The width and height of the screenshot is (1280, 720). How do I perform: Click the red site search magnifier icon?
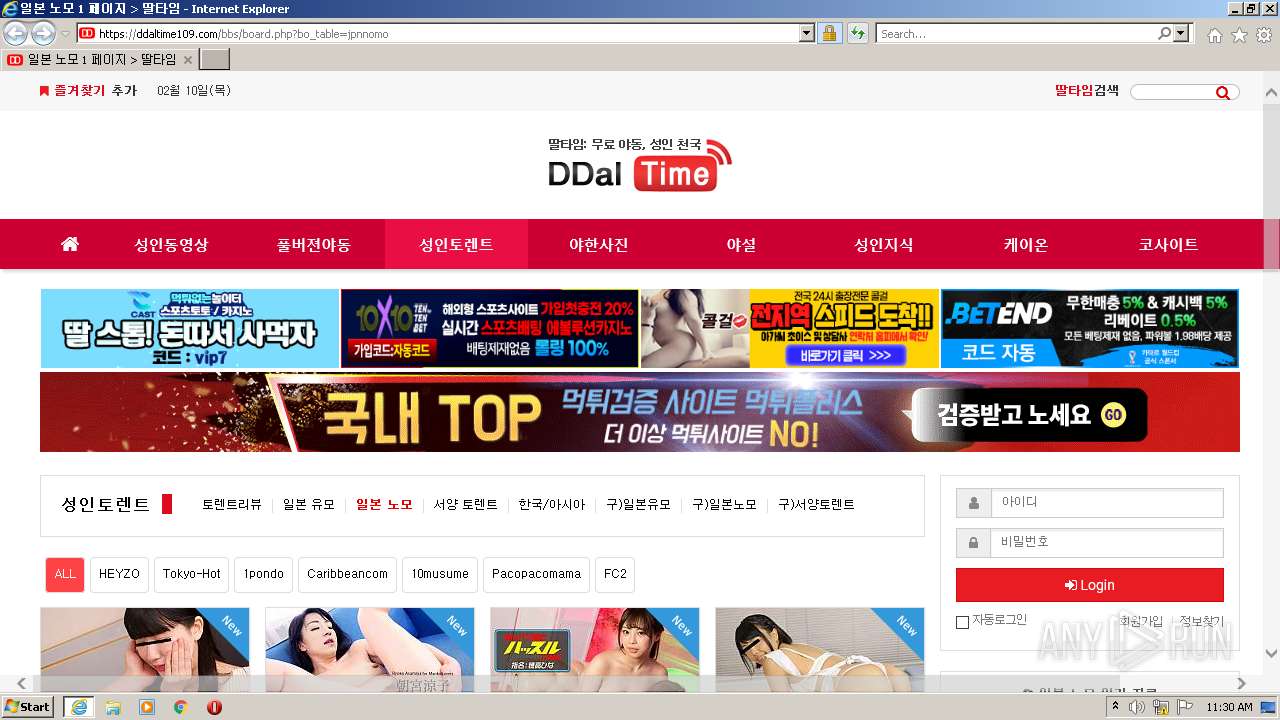(x=1222, y=92)
